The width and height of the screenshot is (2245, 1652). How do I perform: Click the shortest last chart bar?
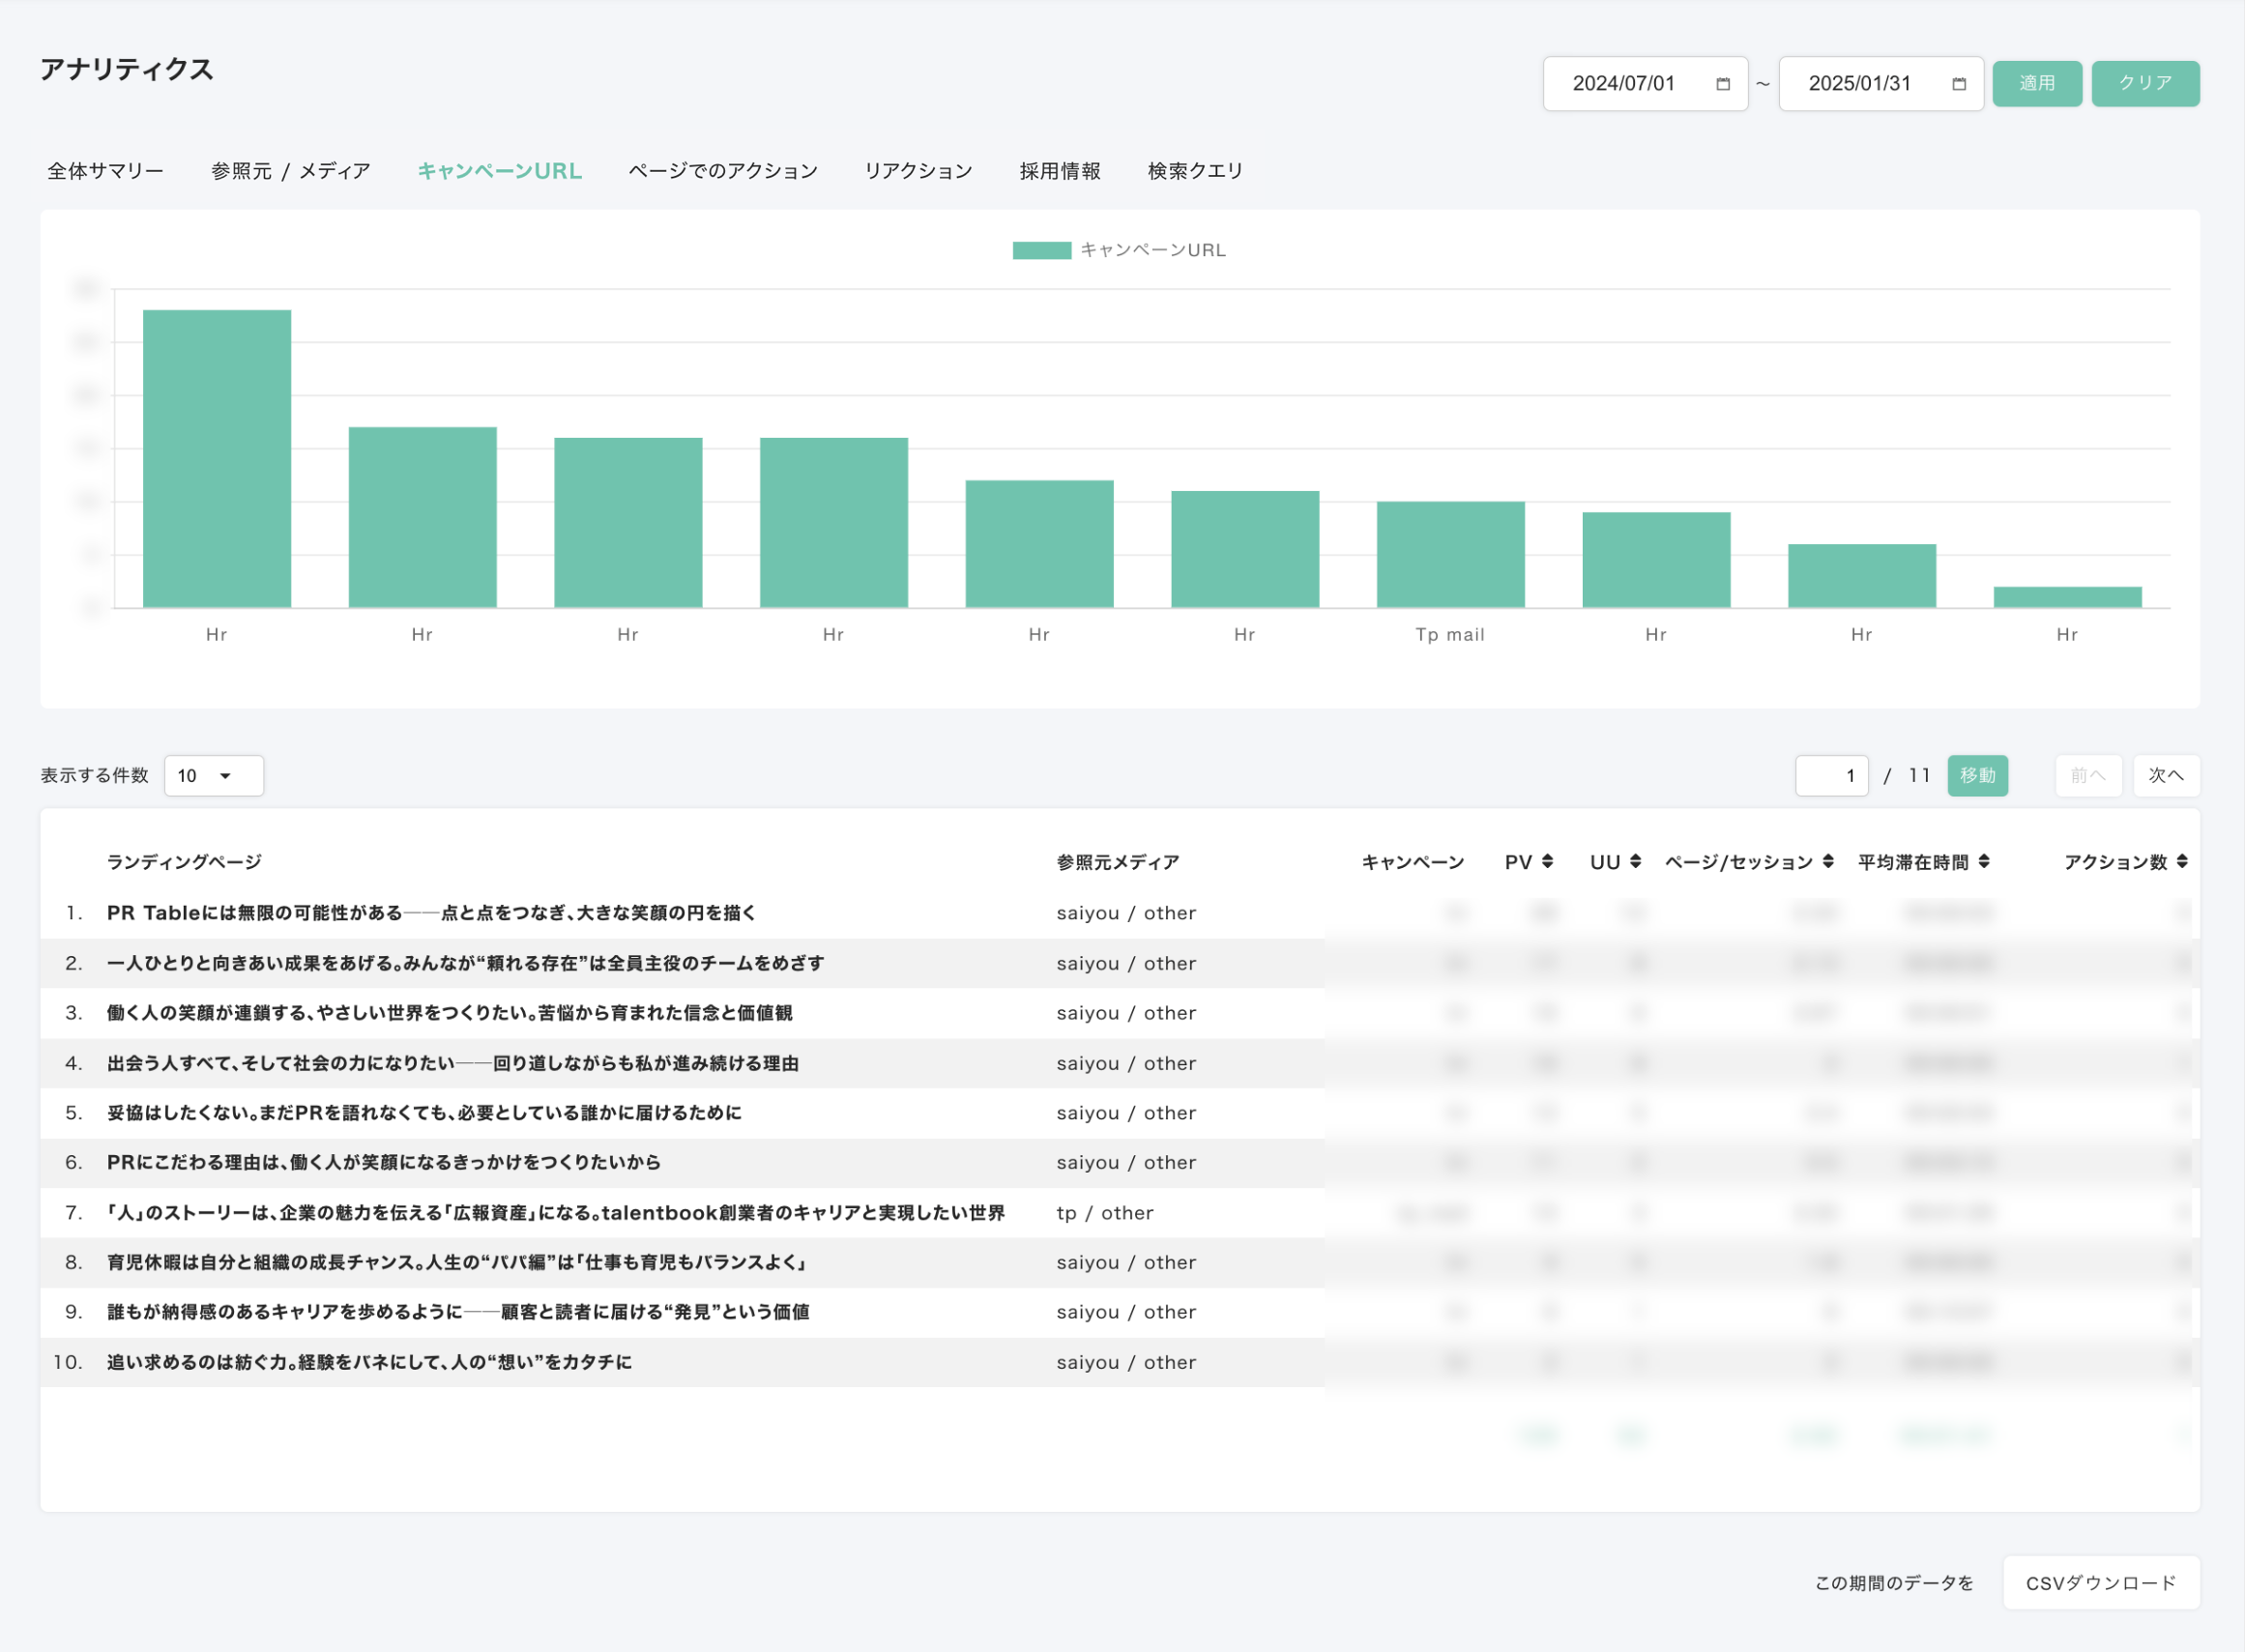coord(2067,597)
